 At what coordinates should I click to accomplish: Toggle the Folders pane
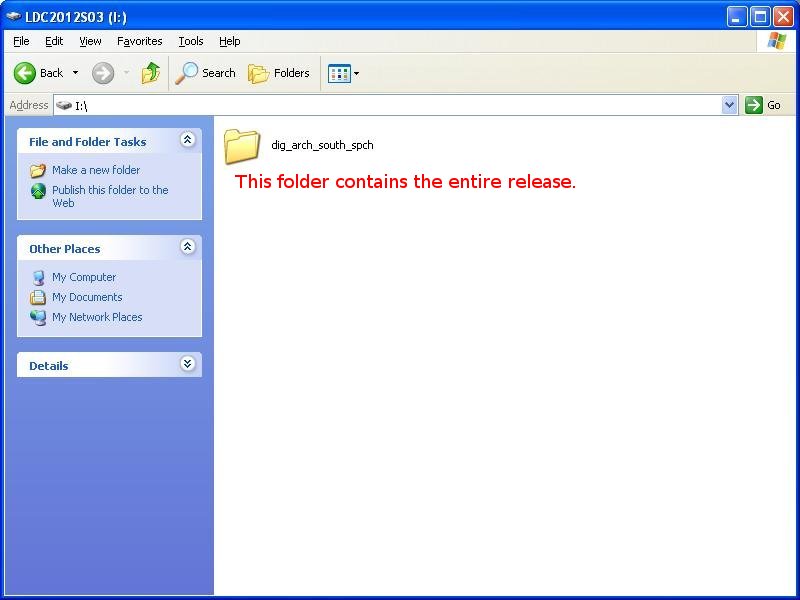pos(279,73)
